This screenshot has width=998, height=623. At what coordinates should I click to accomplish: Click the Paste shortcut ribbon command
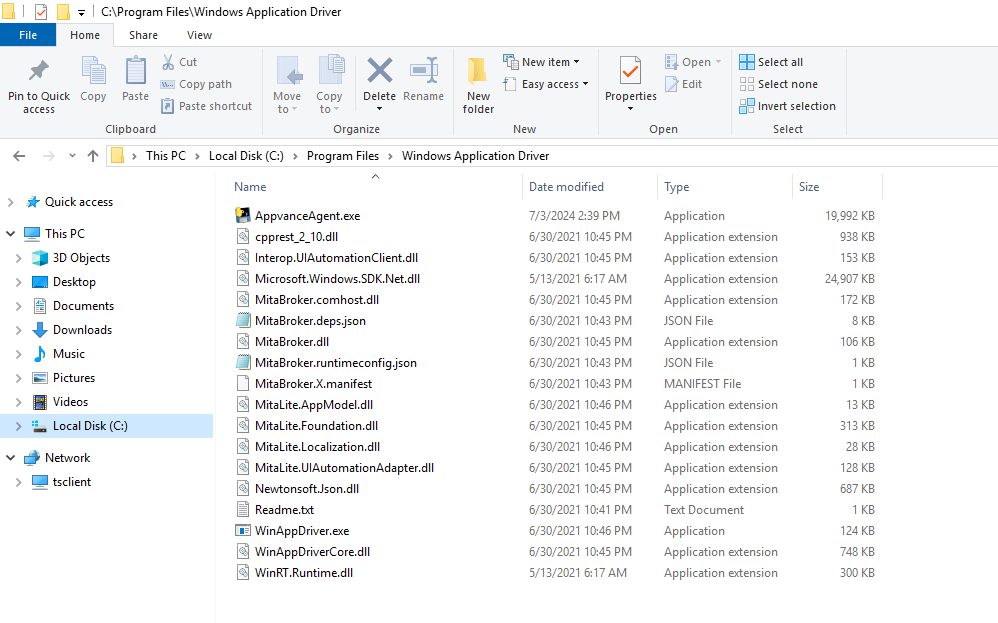pyautogui.click(x=206, y=106)
